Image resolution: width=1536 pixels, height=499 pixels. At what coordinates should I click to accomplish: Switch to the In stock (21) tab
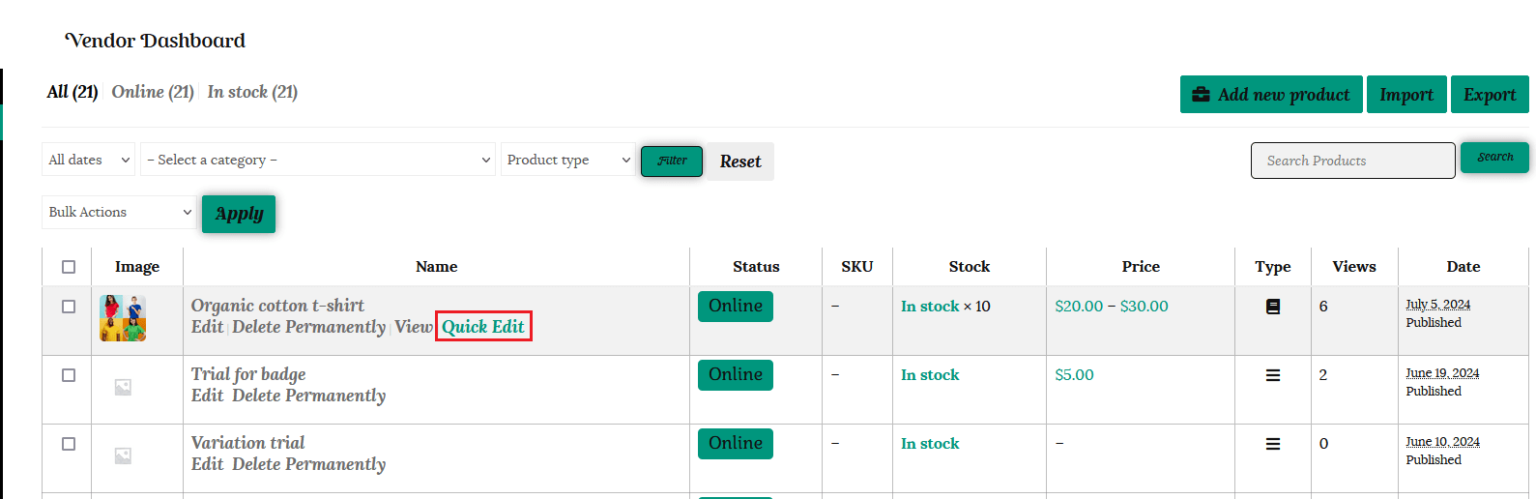[x=252, y=92]
